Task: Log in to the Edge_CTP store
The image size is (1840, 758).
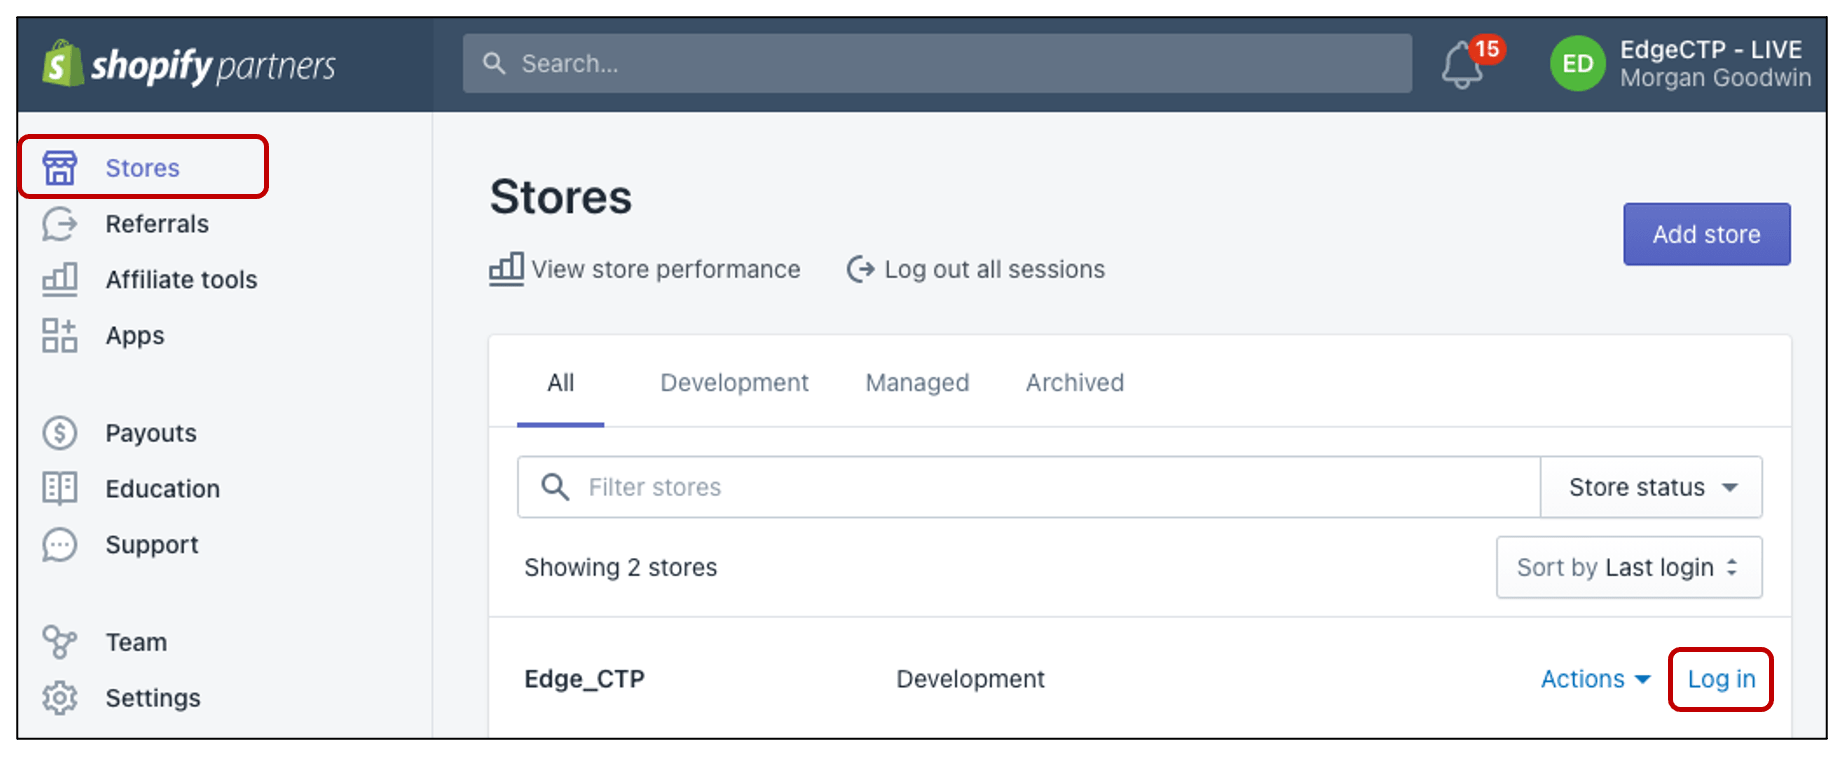Action: (x=1721, y=679)
